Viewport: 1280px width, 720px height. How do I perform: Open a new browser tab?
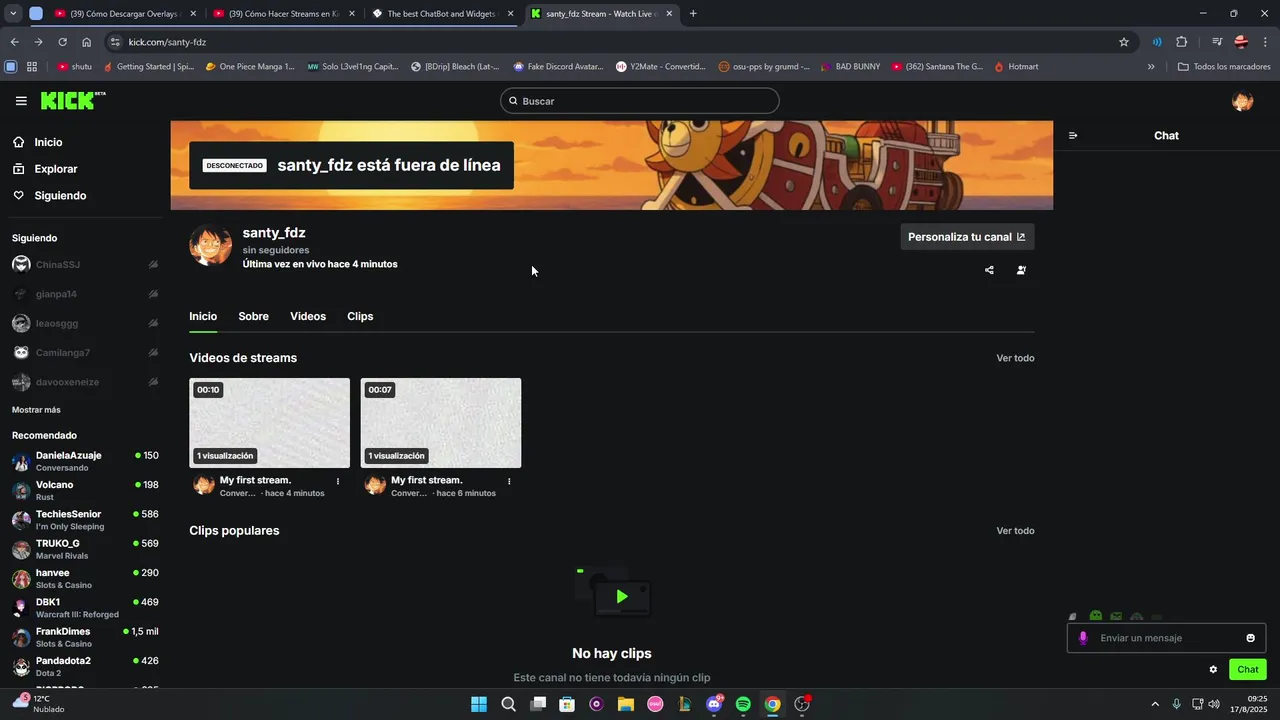693,14
